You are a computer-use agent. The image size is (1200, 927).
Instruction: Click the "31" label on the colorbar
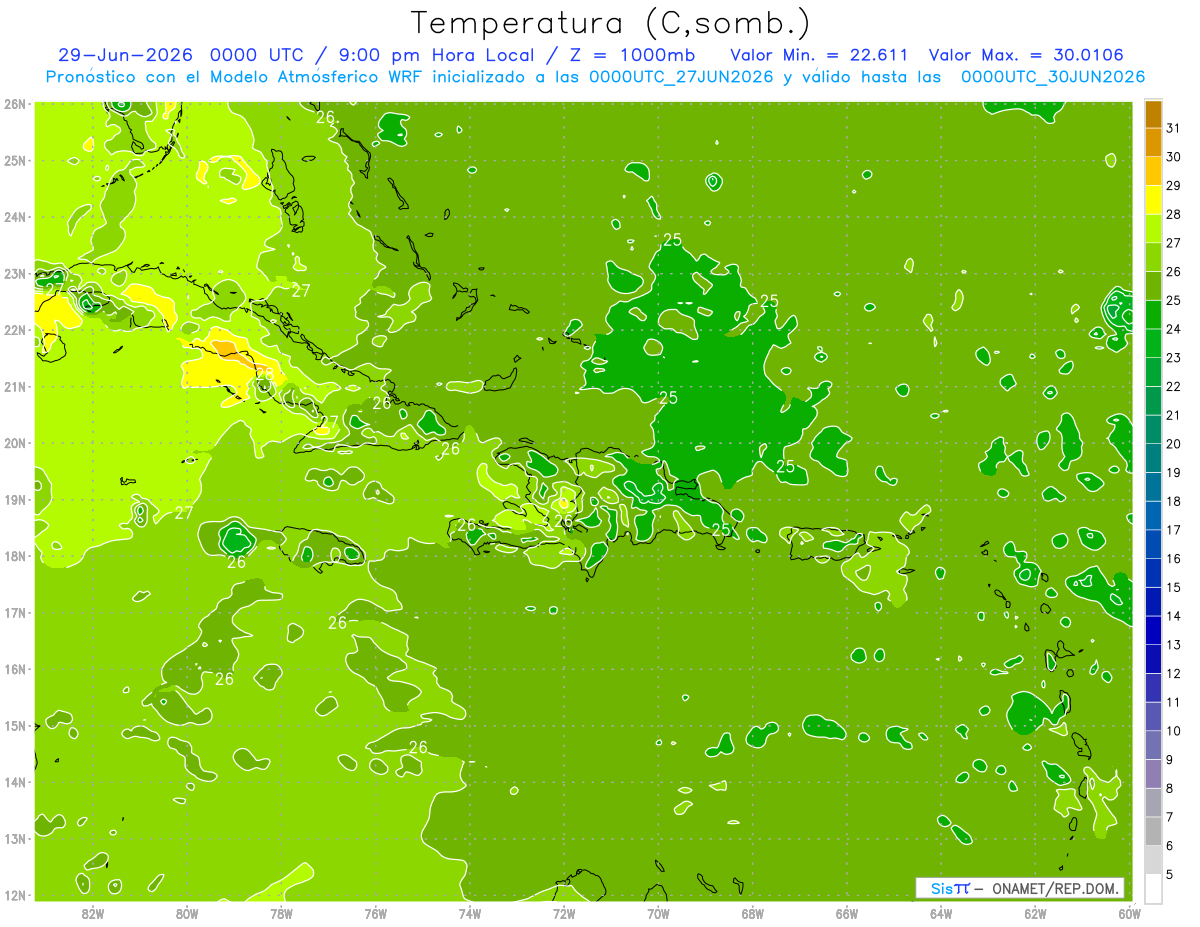(1174, 128)
